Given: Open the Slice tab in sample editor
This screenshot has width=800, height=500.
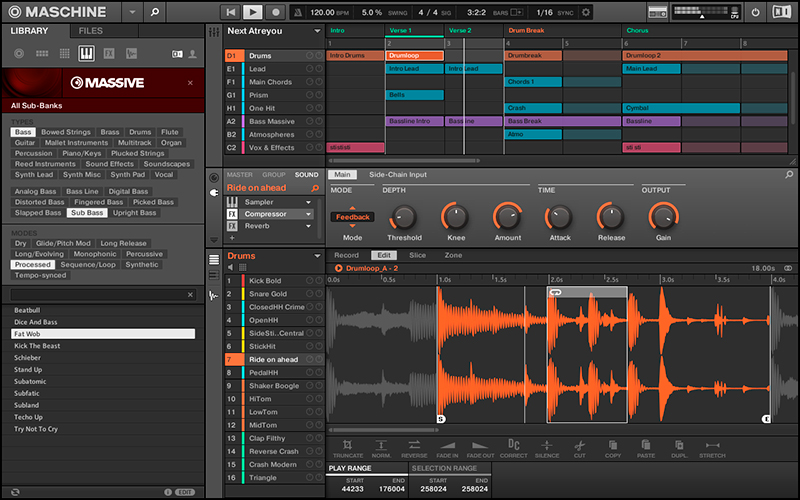Looking at the screenshot, I should (x=417, y=256).
